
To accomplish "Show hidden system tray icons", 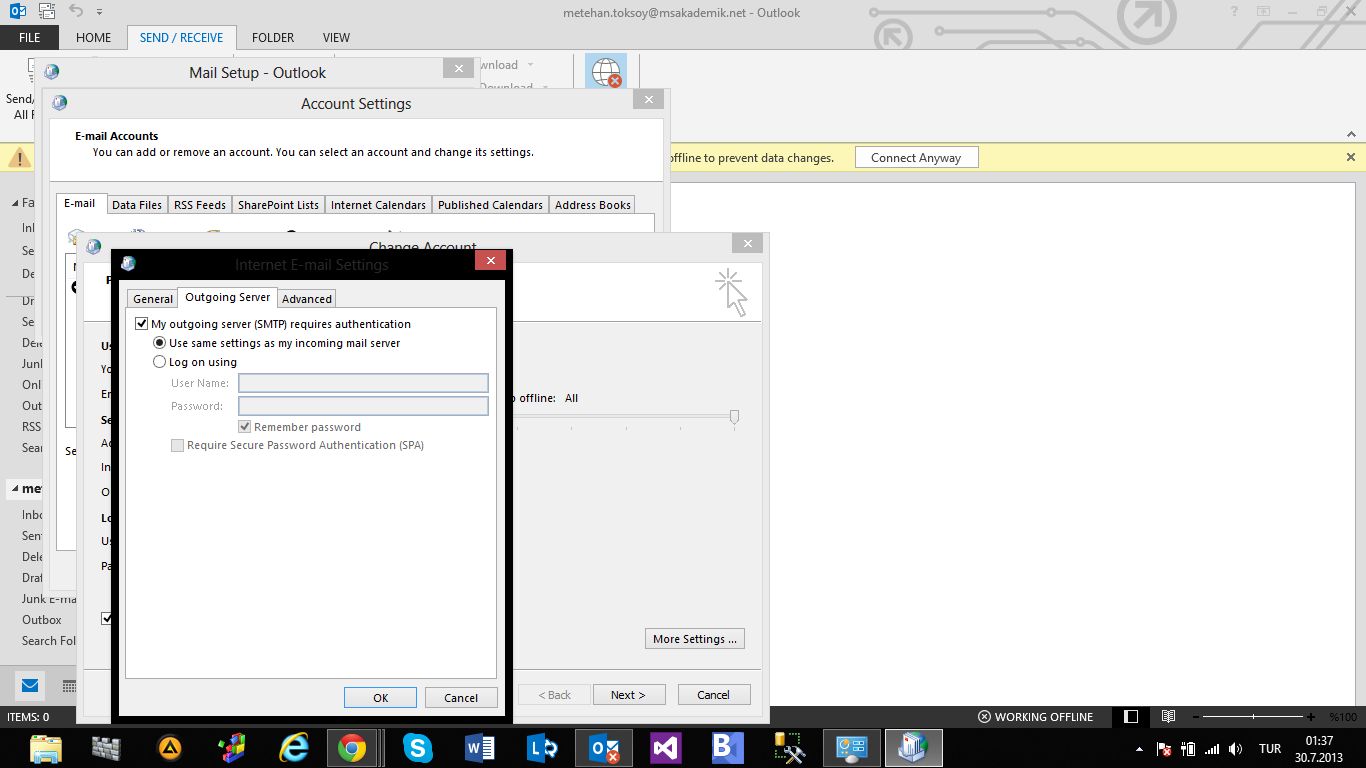I will click(1139, 749).
